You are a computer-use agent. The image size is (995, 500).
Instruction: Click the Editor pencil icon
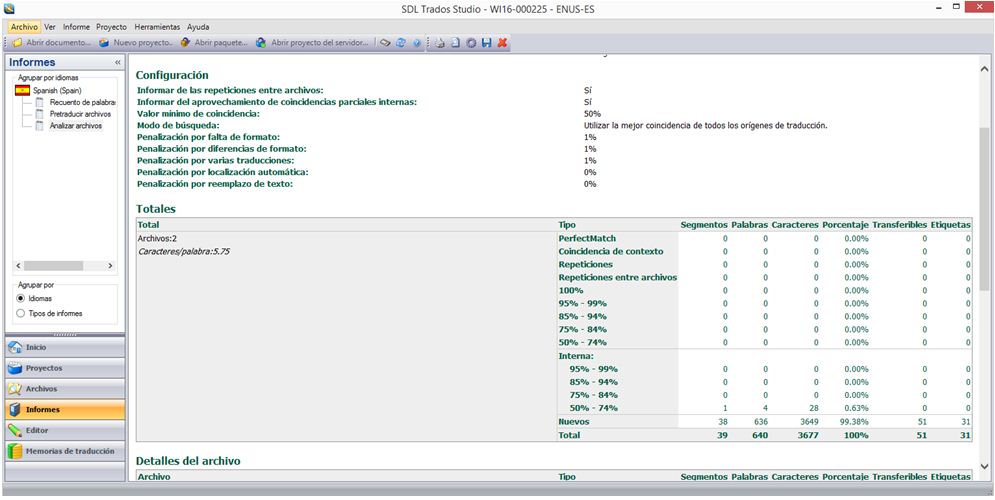(x=15, y=430)
